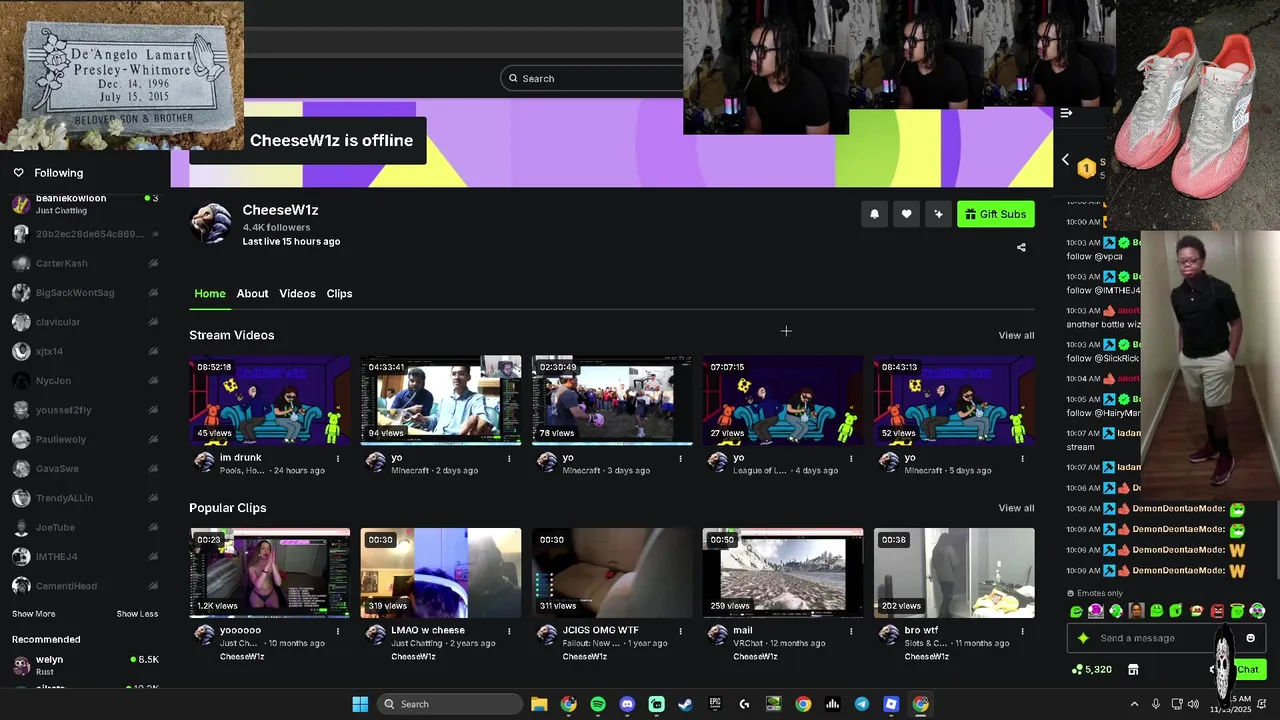Viewport: 1280px width, 720px height.
Task: Play the 'mail' VRChat clip thumbnail
Action: (783, 573)
